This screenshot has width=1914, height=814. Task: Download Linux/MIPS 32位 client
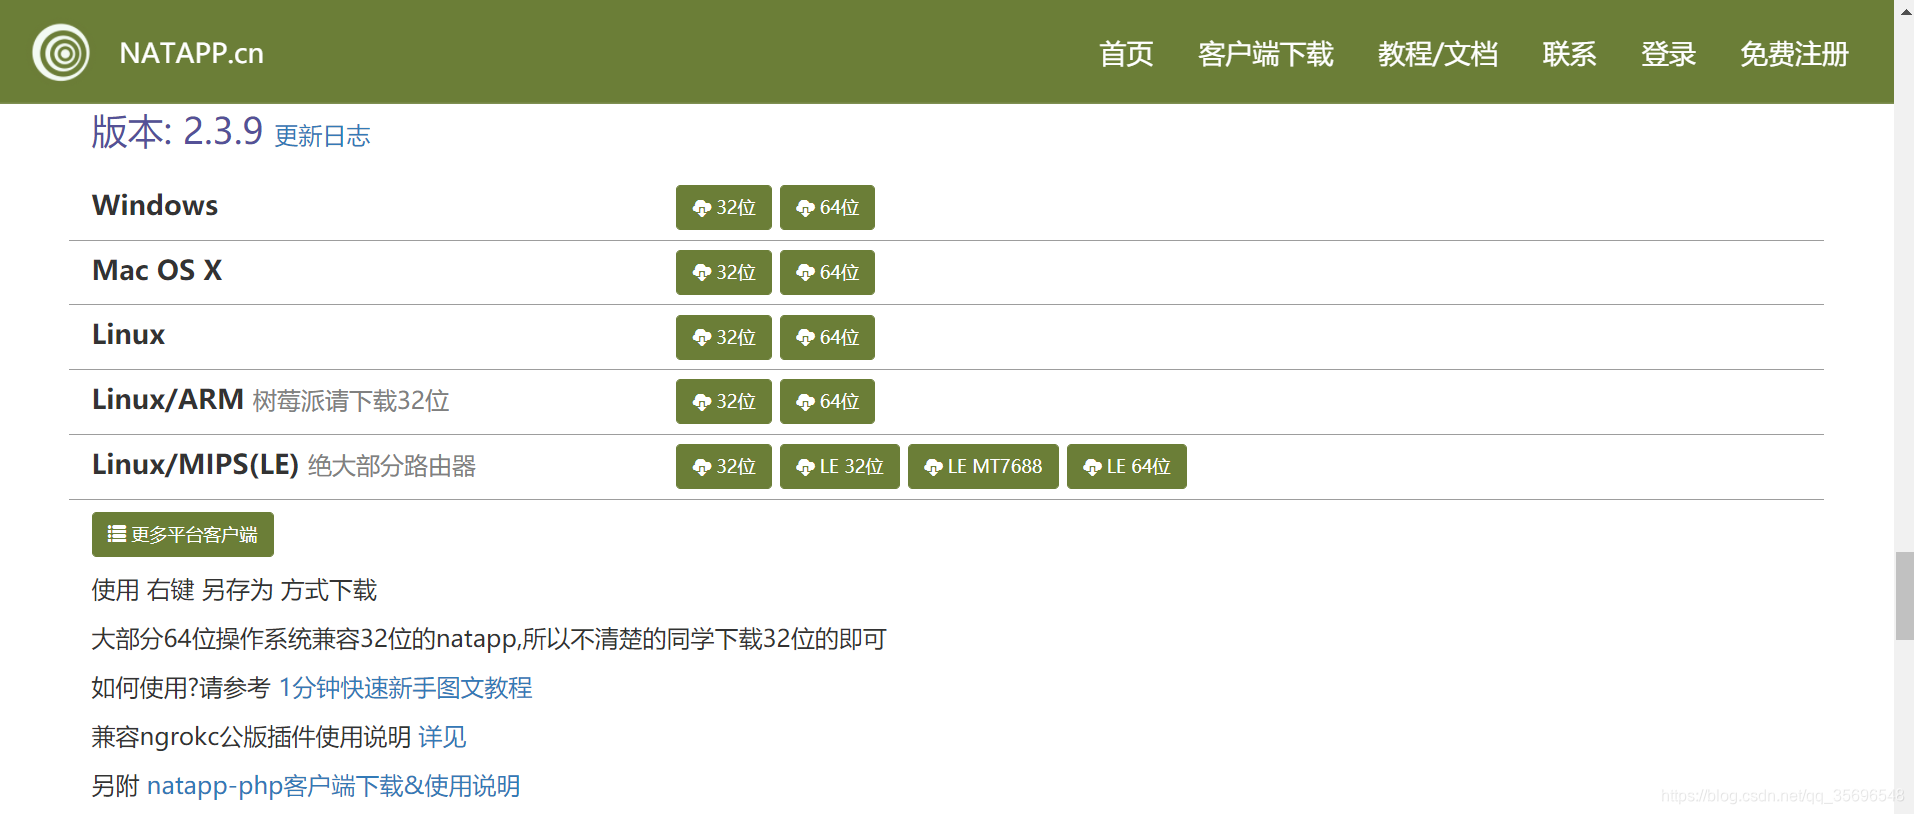(x=724, y=466)
